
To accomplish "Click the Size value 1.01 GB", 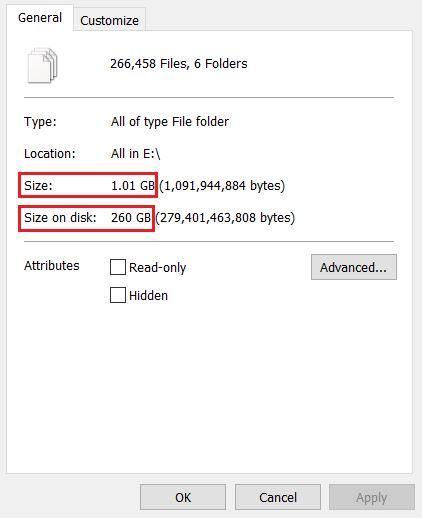I will 133,186.
